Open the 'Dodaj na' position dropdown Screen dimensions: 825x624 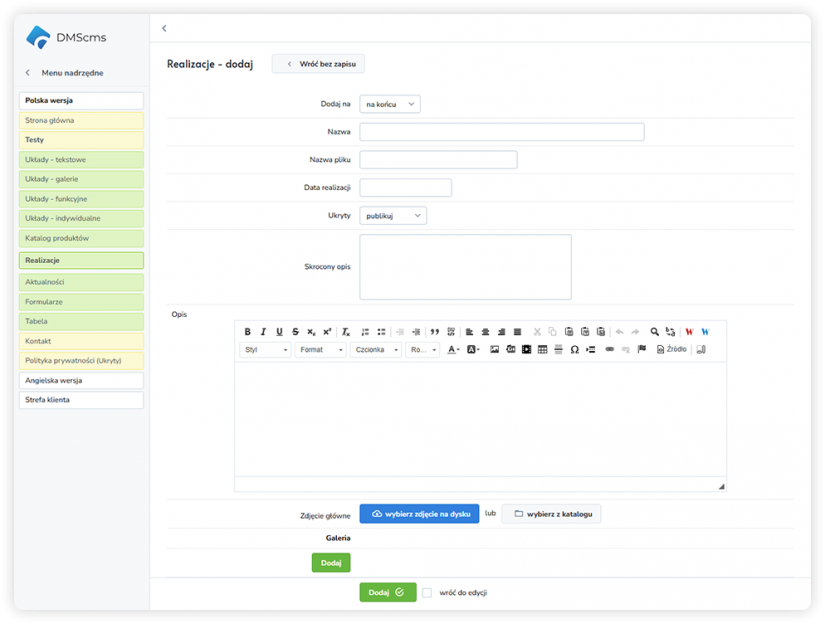pyautogui.click(x=390, y=103)
